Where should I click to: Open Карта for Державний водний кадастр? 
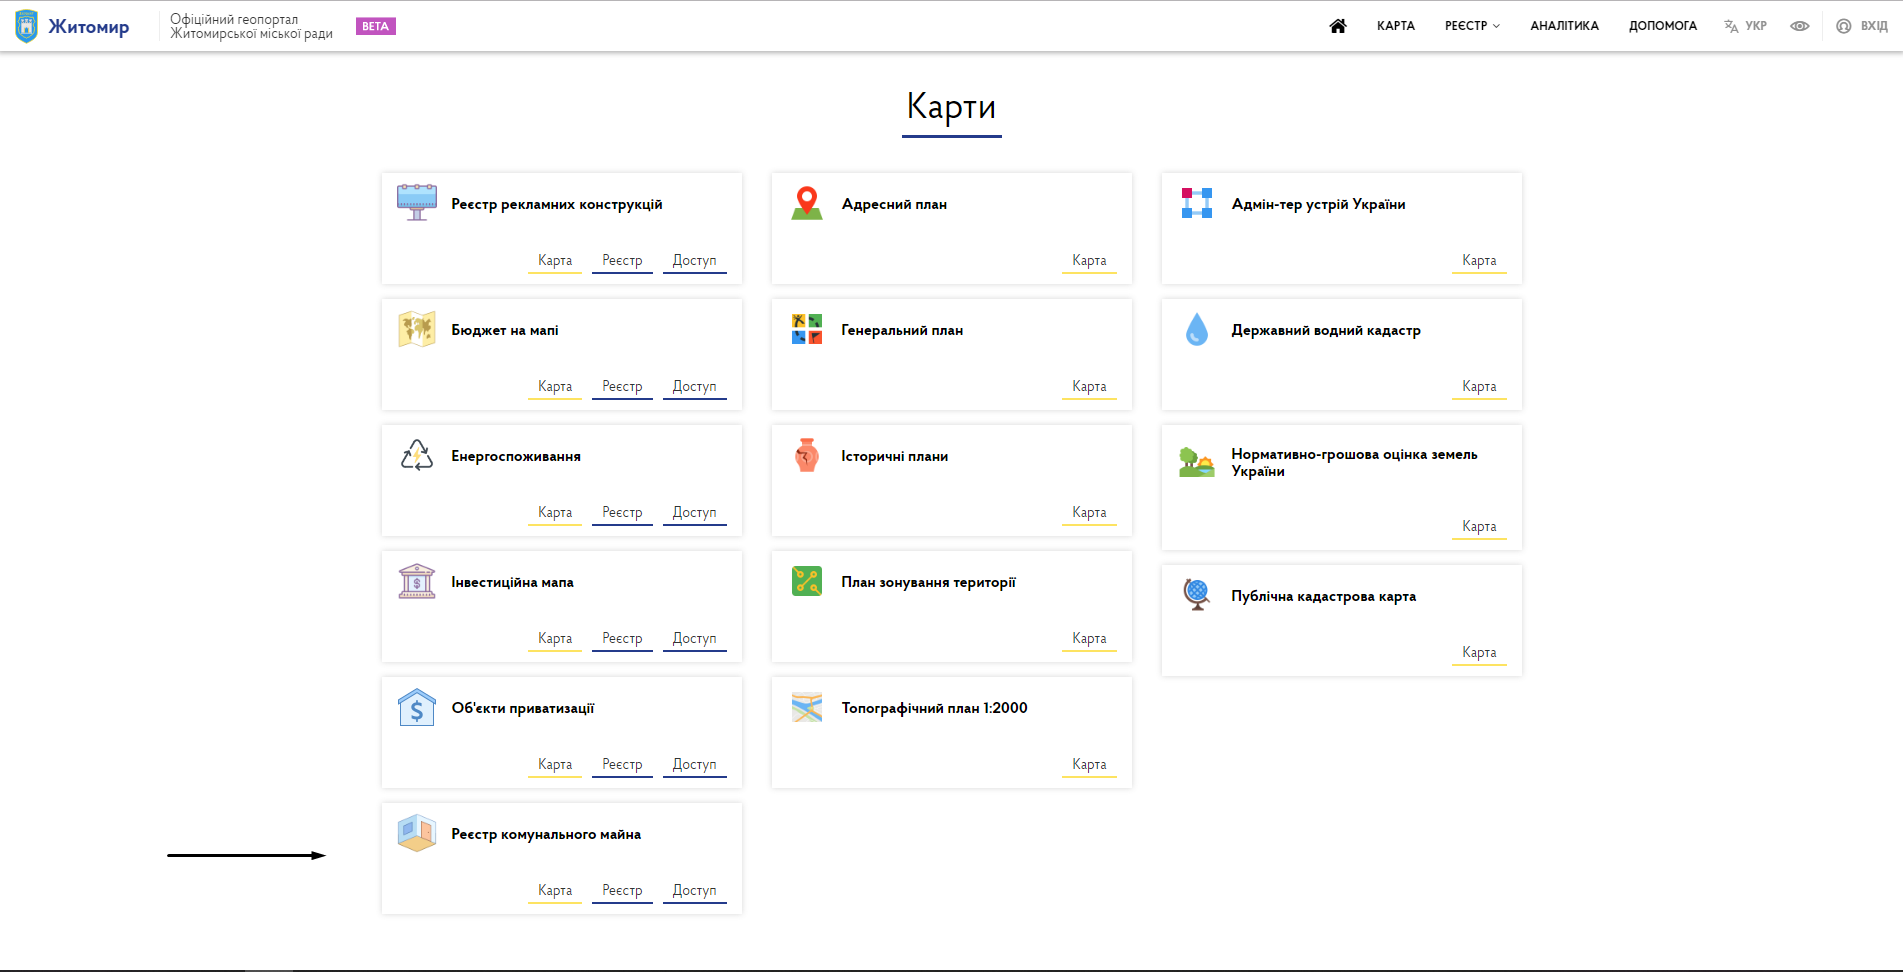click(x=1479, y=387)
